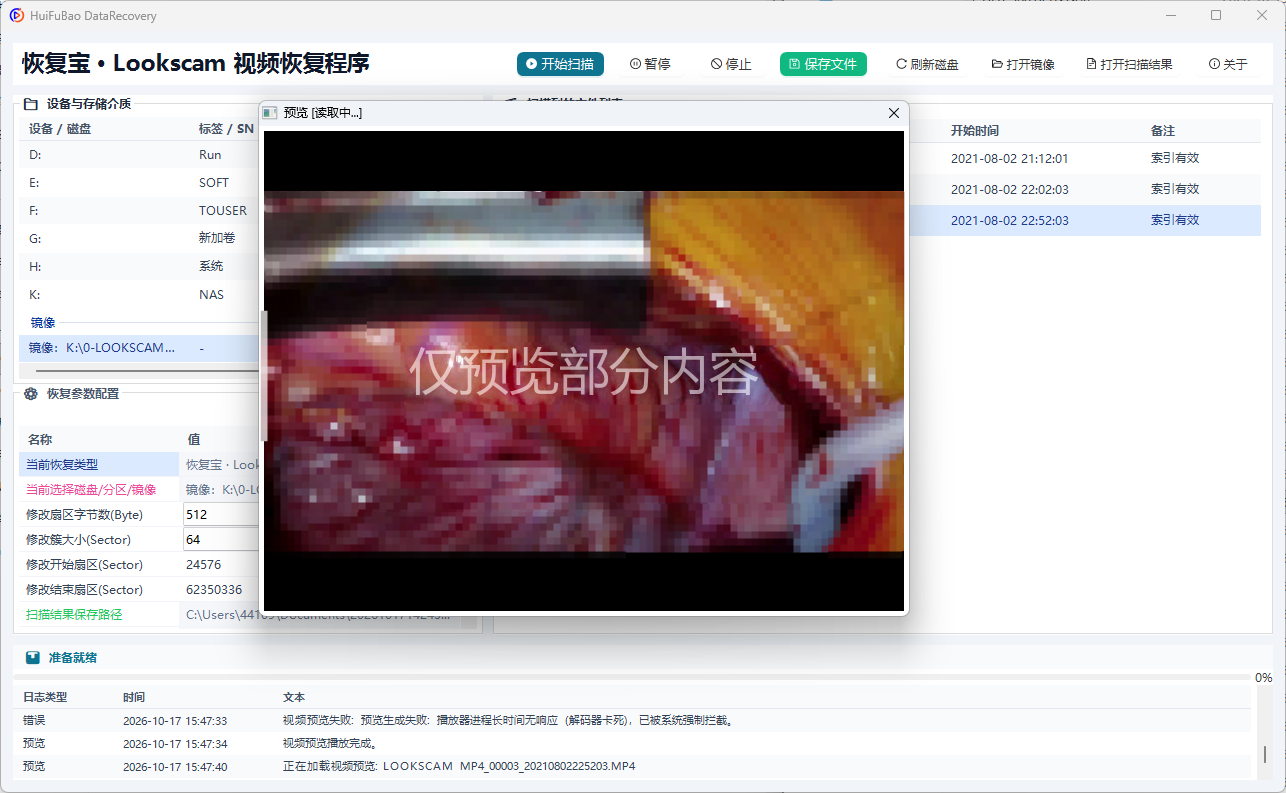Image resolution: width=1286 pixels, height=793 pixels.
Task: Click the 扇区字节数 input showing 512
Action: tap(221, 514)
